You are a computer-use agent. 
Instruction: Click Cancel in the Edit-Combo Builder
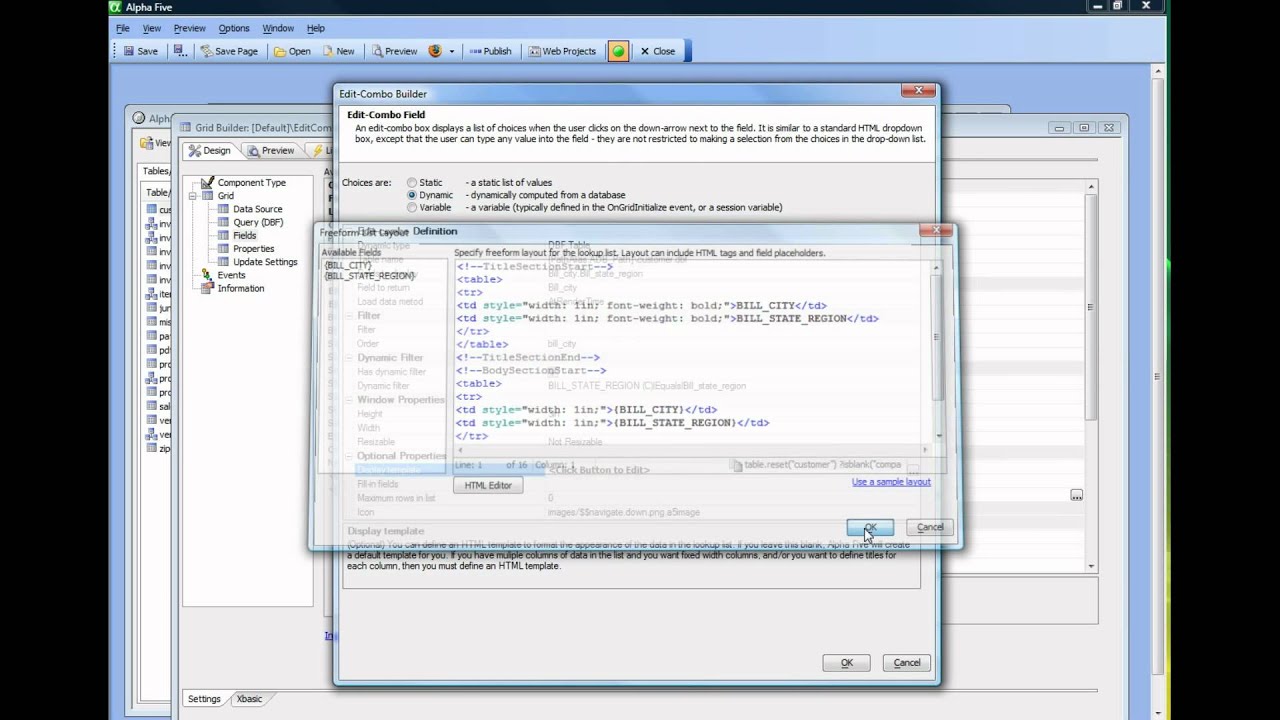907,663
